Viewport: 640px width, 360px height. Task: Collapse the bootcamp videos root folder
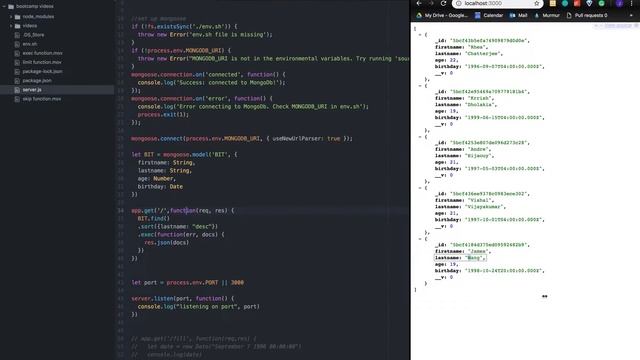point(4,7)
